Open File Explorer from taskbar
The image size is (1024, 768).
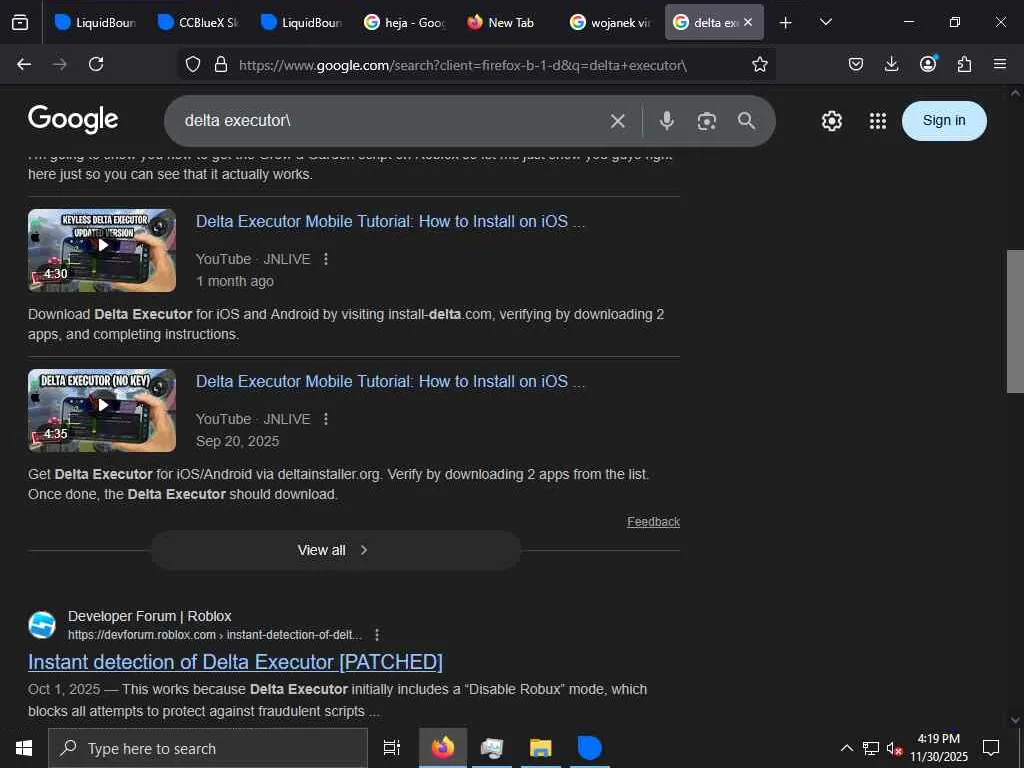[x=541, y=748]
